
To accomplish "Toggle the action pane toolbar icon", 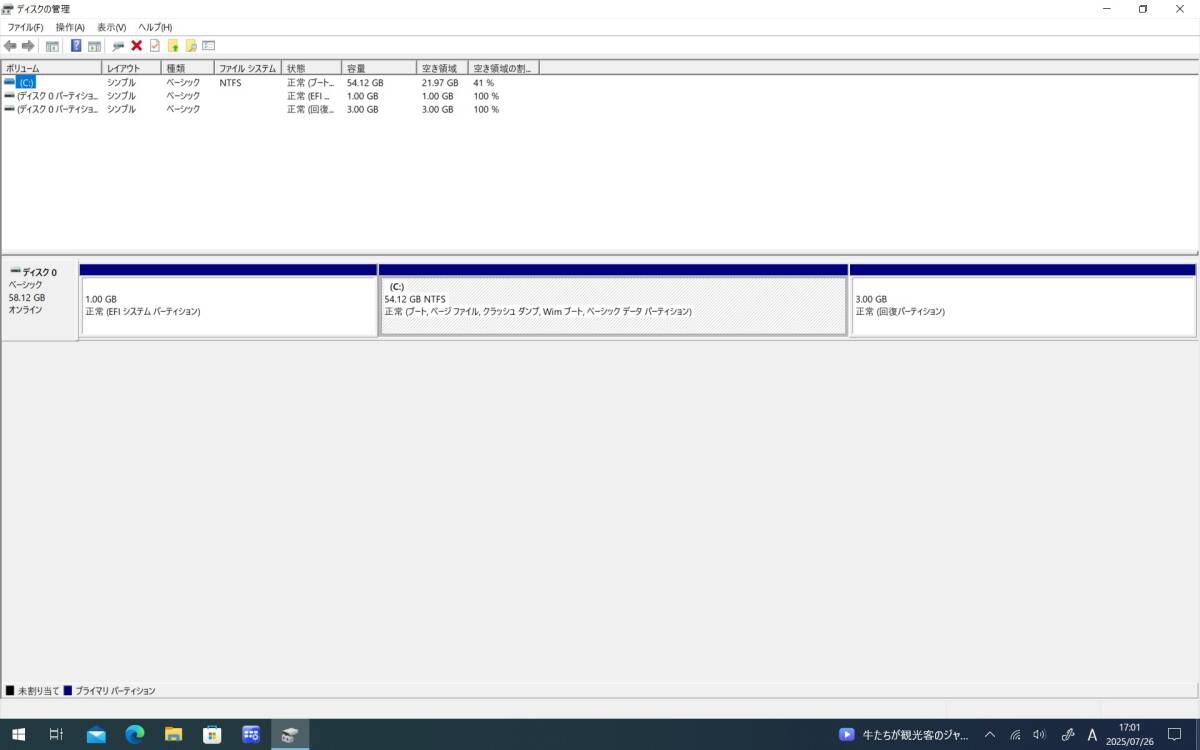I will 94,46.
